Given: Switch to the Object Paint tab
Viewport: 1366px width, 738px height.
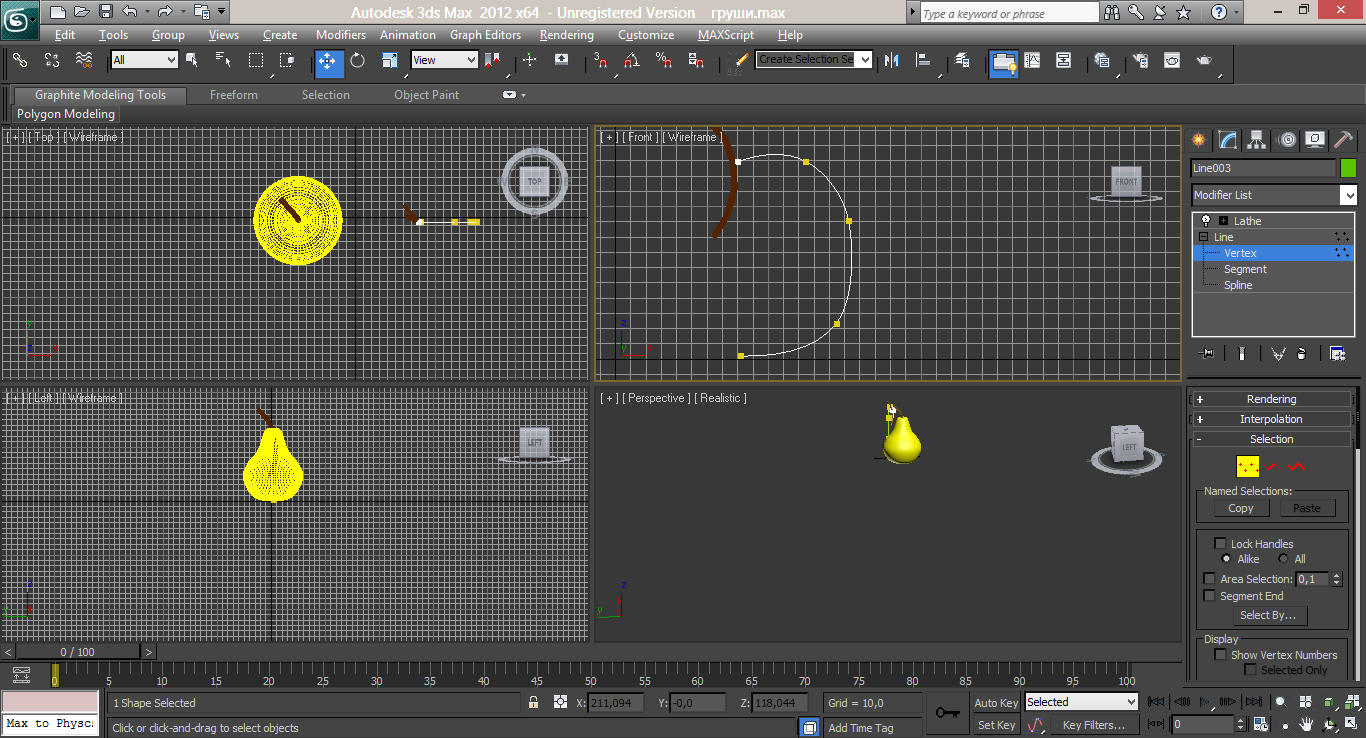Looking at the screenshot, I should 426,95.
